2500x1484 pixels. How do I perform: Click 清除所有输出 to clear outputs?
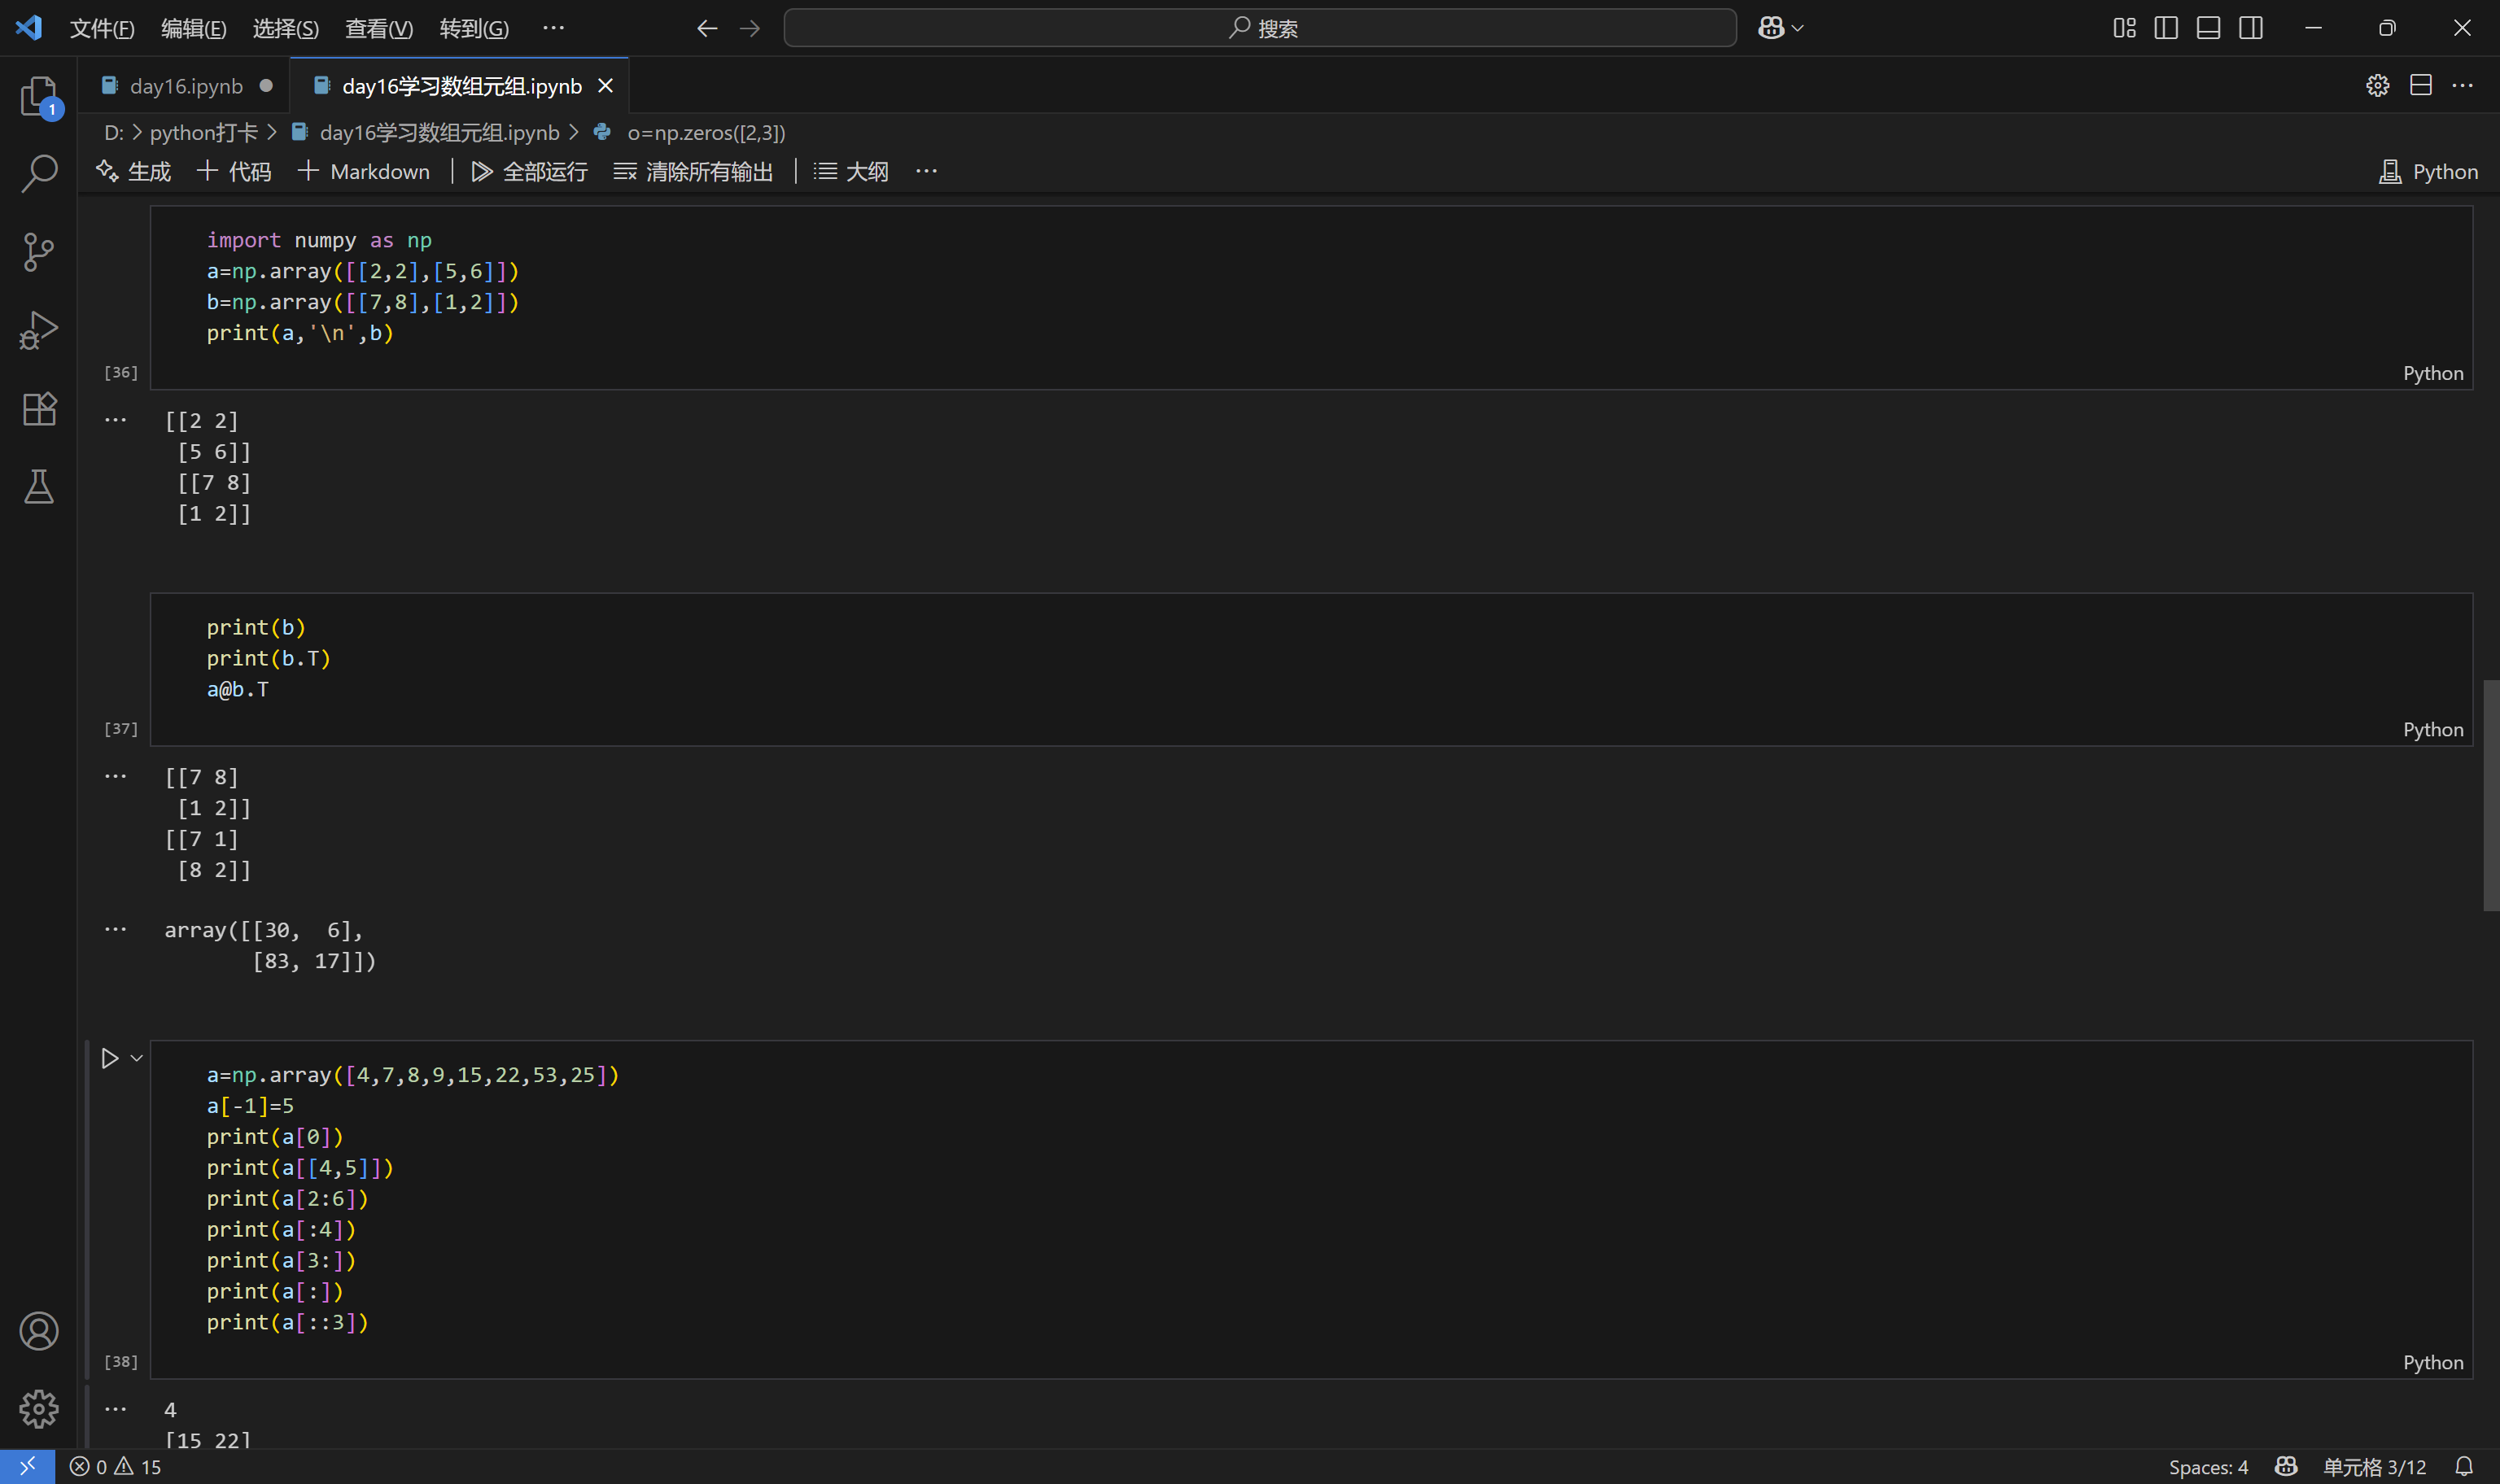click(693, 172)
